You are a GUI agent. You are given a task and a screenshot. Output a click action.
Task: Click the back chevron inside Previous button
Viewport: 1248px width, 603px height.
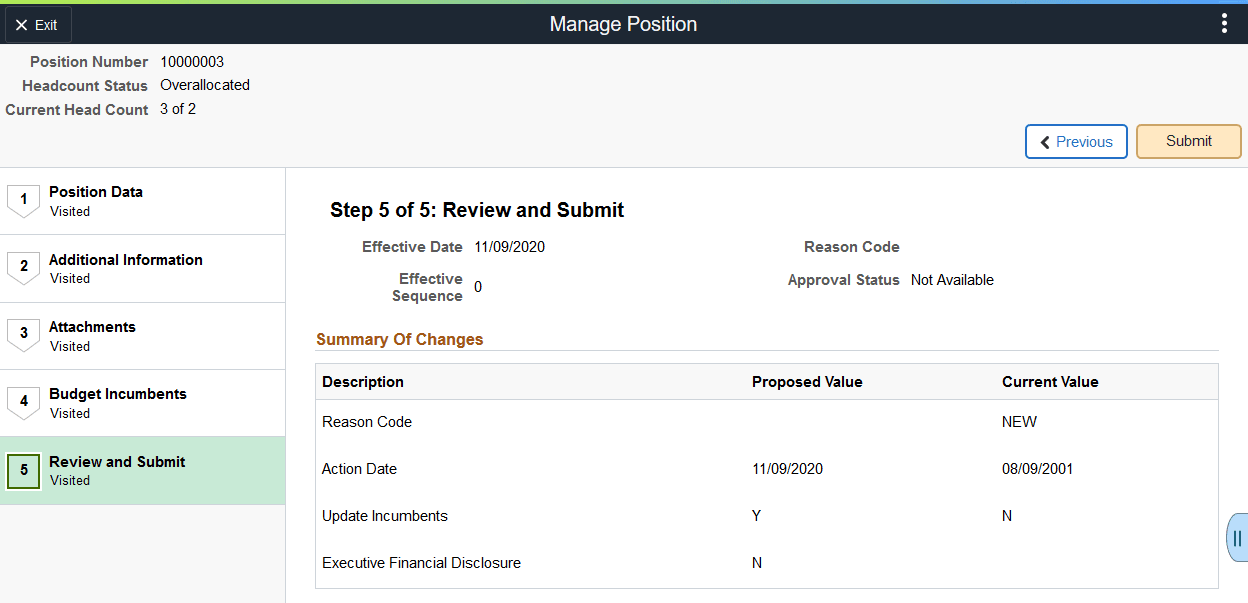pyautogui.click(x=1044, y=141)
